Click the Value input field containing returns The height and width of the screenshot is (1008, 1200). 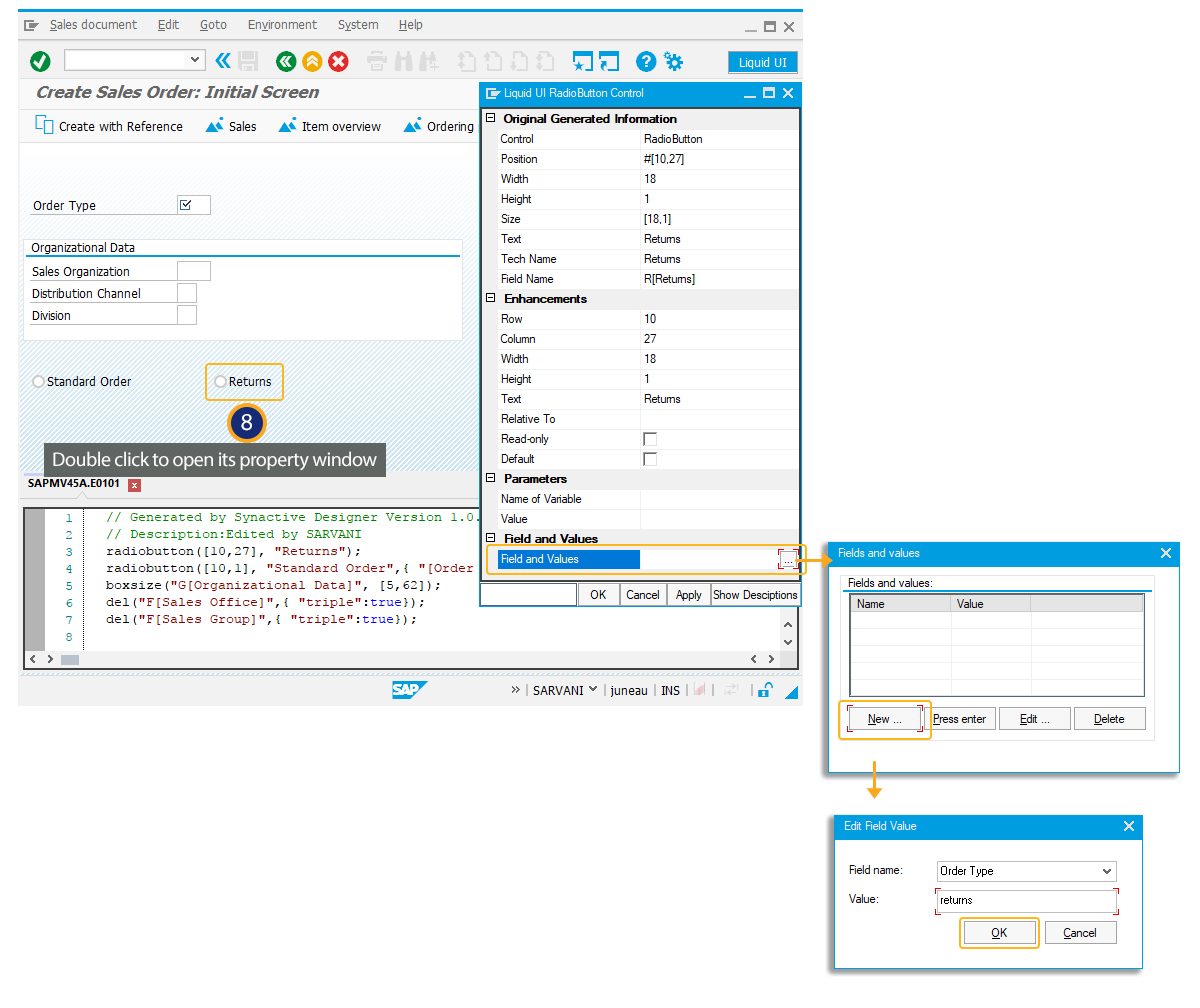tap(1027, 900)
